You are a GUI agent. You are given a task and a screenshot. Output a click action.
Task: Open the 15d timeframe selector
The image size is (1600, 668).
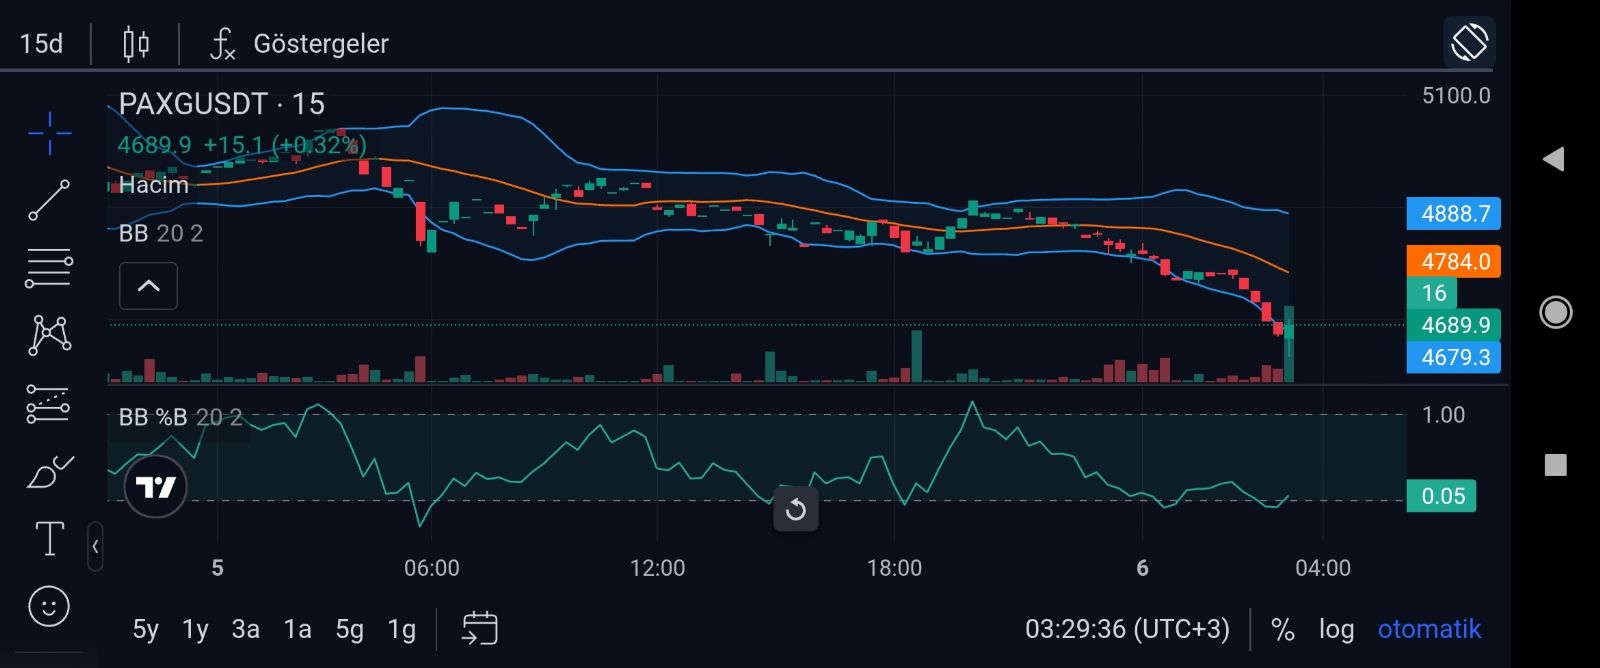pos(42,44)
